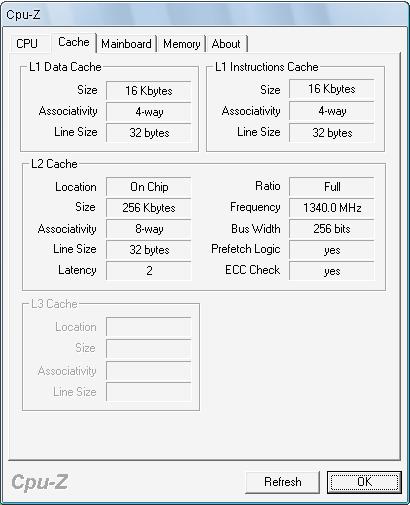Click the 'ECC Check' label
The width and height of the screenshot is (410, 505).
pyautogui.click(x=253, y=270)
